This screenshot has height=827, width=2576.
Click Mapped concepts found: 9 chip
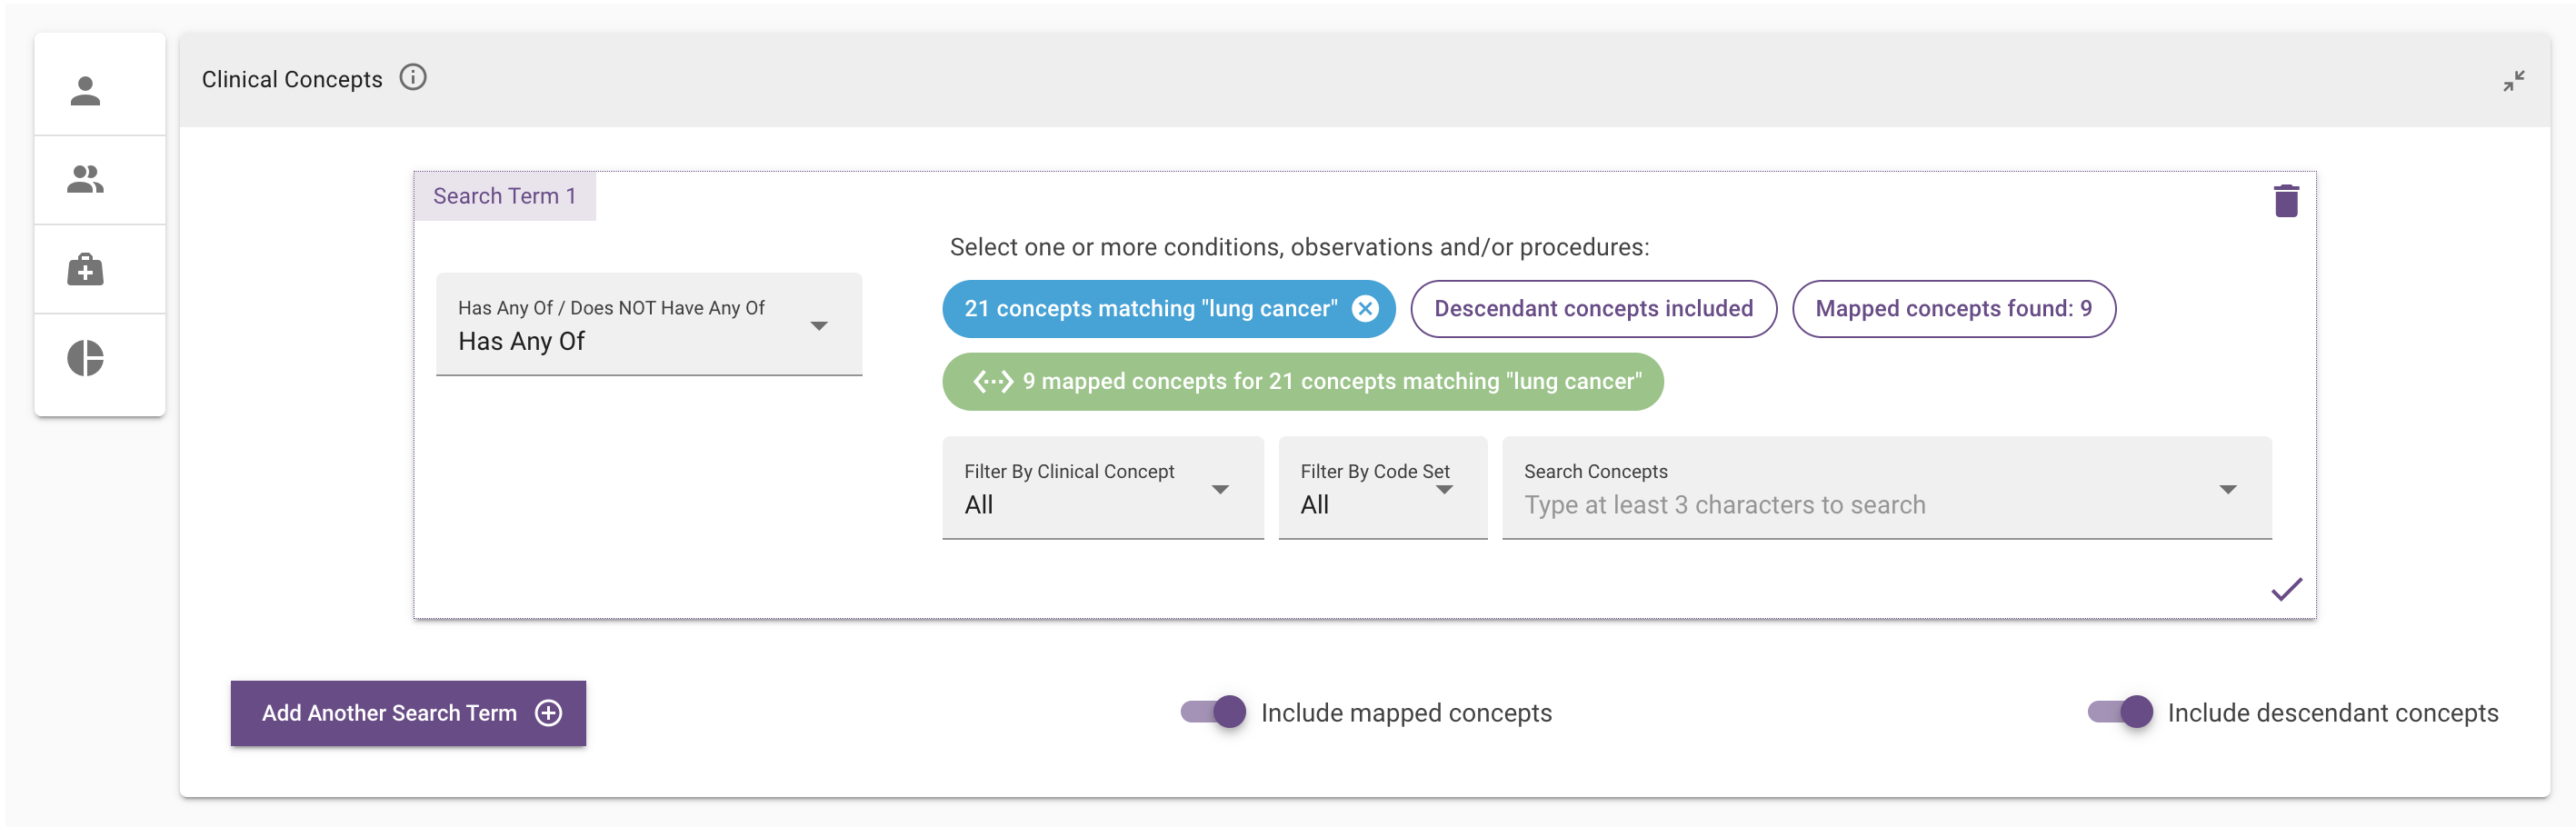pos(1952,308)
